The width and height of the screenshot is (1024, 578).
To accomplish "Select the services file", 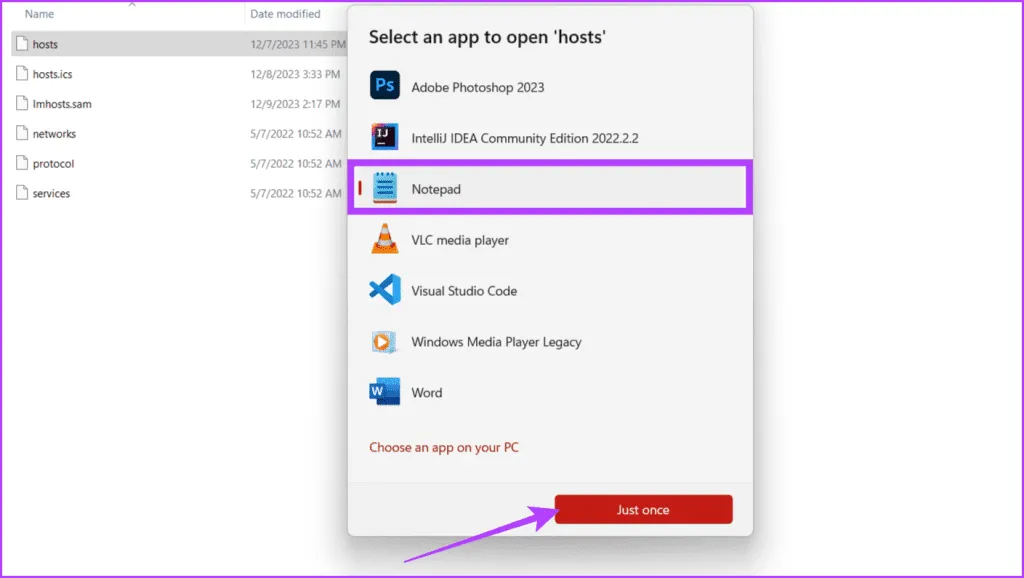I will point(51,194).
